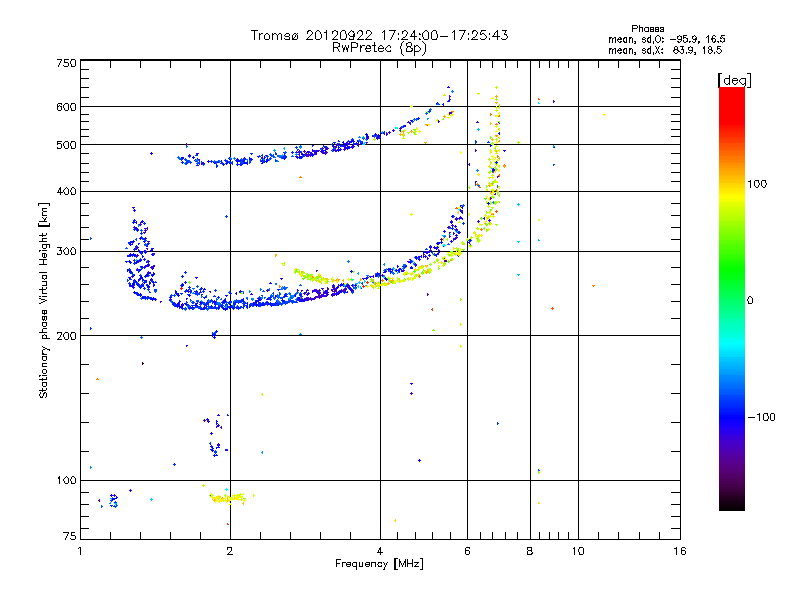This screenshot has width=800, height=600.
Task: Click the y-axis '500' tick label
Action: tap(66, 145)
